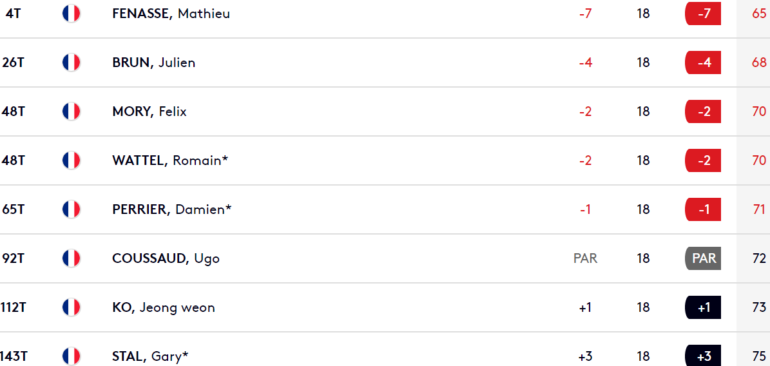Click the red -7 score badge
Image resolution: width=770 pixels, height=366 pixels.
coord(703,13)
